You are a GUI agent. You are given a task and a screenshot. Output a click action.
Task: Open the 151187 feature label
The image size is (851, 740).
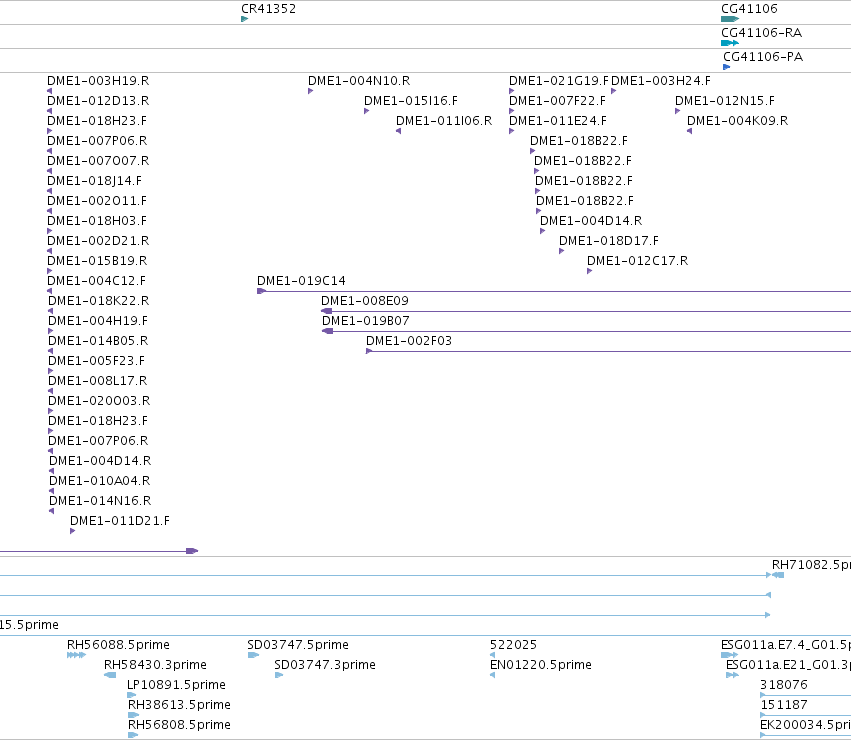[784, 705]
